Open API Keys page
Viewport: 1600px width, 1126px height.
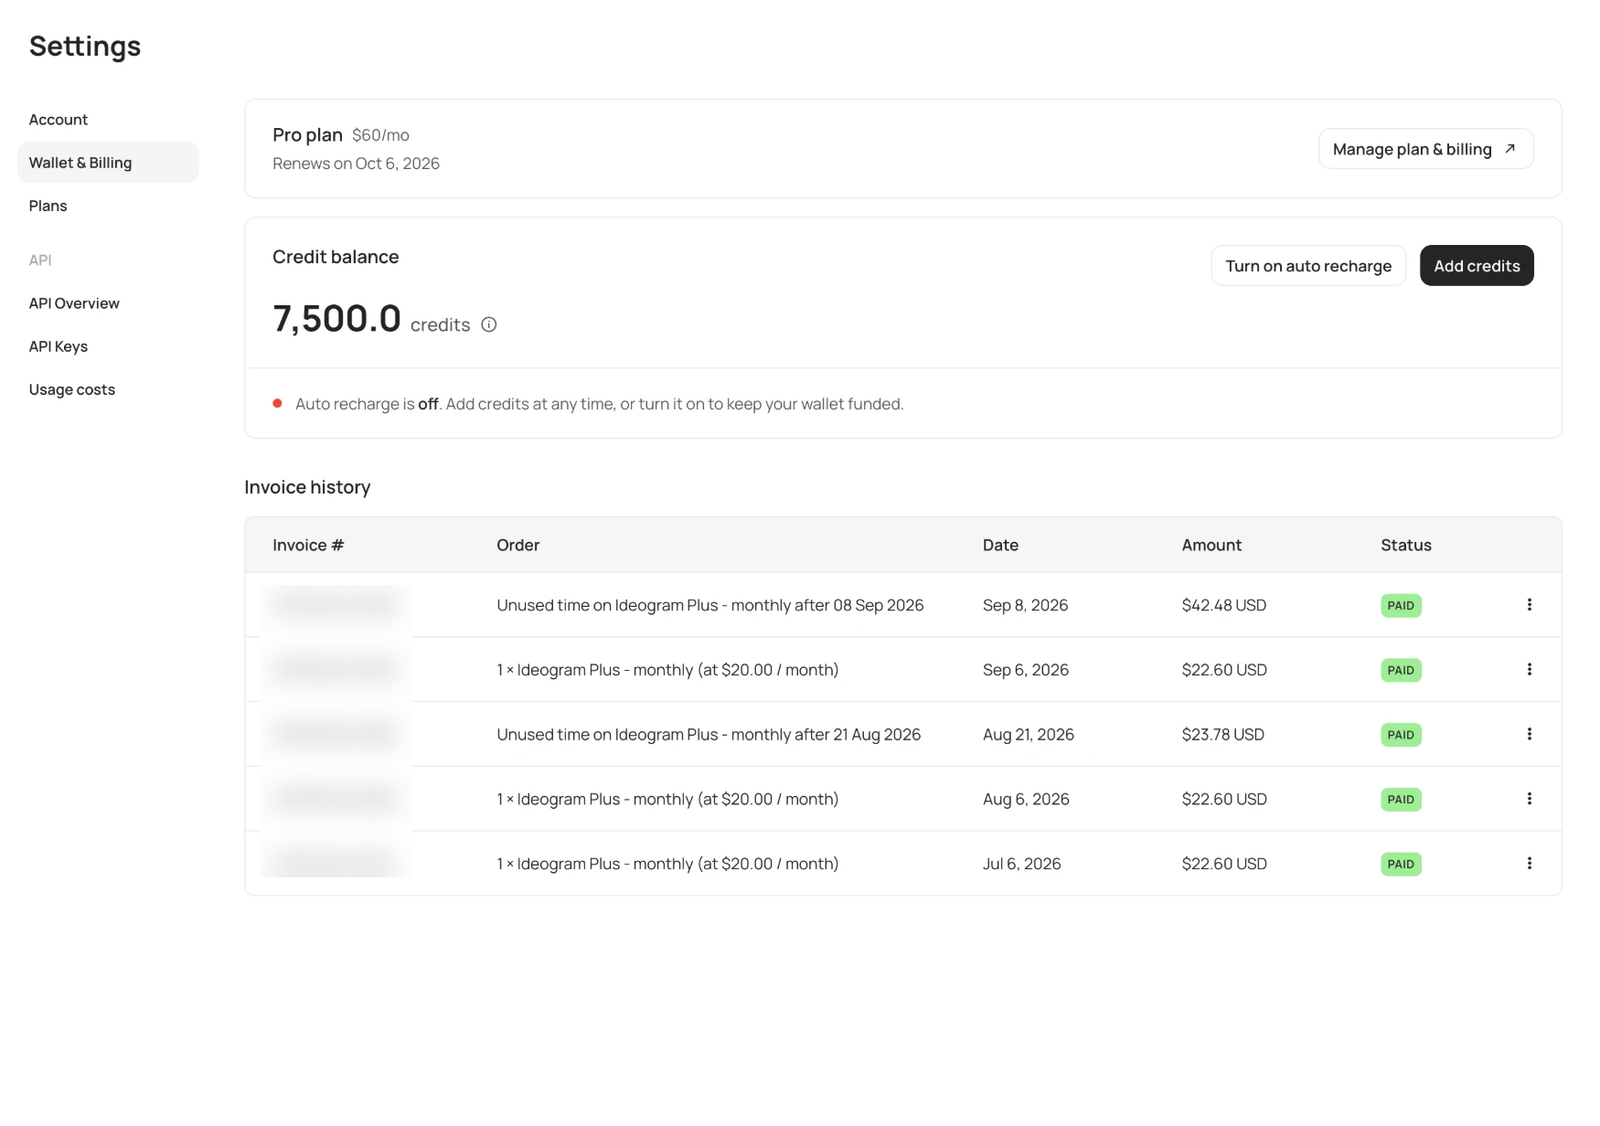58,346
